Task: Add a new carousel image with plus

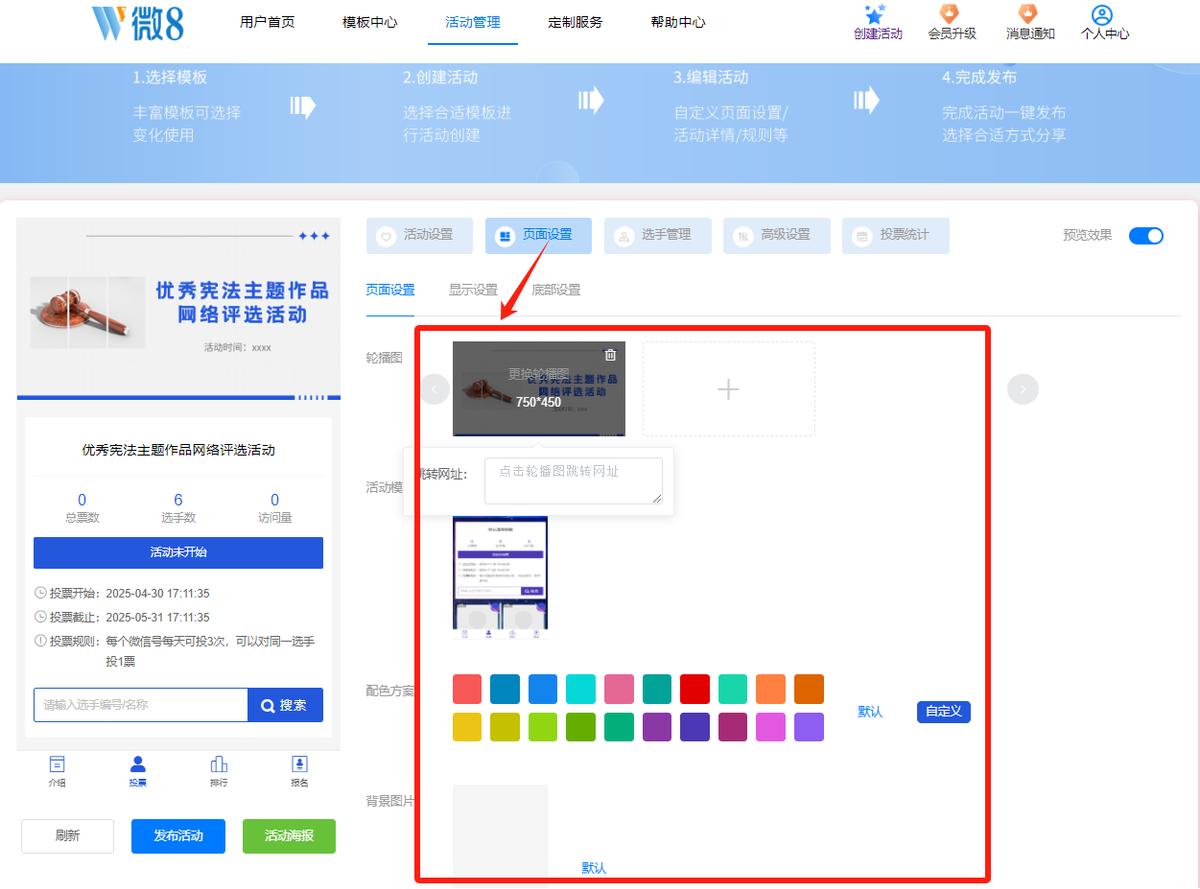Action: 729,389
